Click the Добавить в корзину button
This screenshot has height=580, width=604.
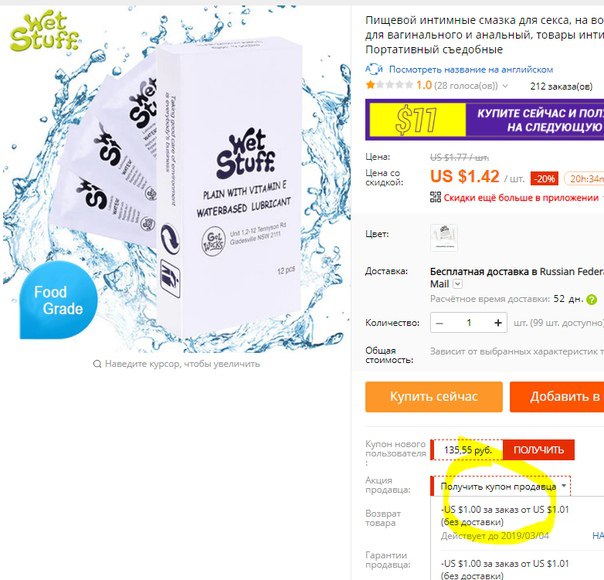pyautogui.click(x=557, y=397)
